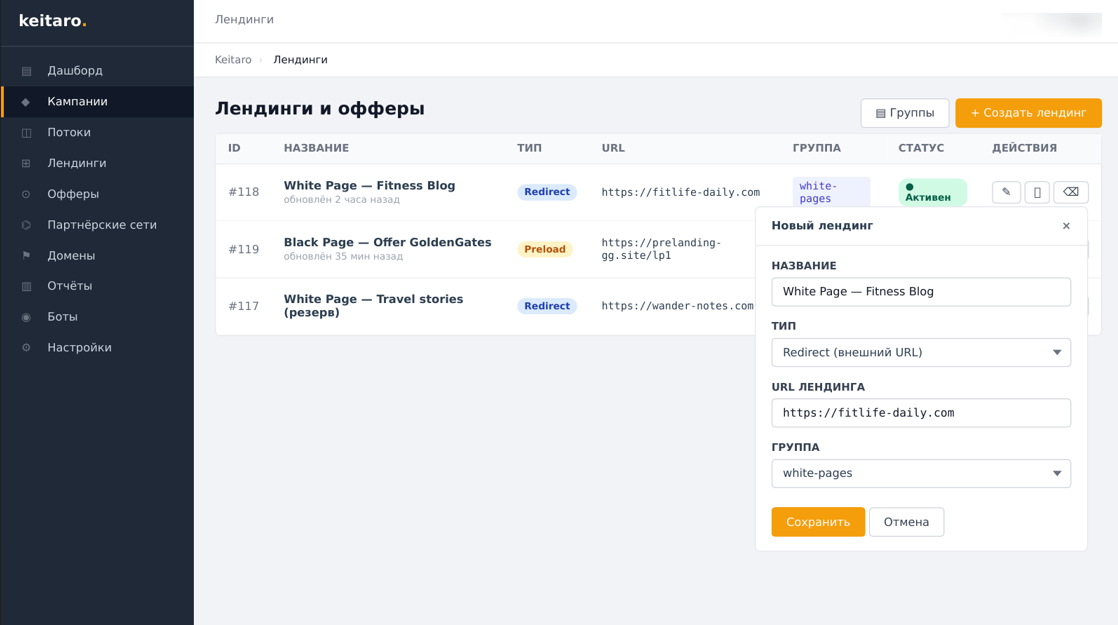This screenshot has height=625, width=1118.
Task: Go to Партнёрские сети menu item
Action: click(101, 225)
